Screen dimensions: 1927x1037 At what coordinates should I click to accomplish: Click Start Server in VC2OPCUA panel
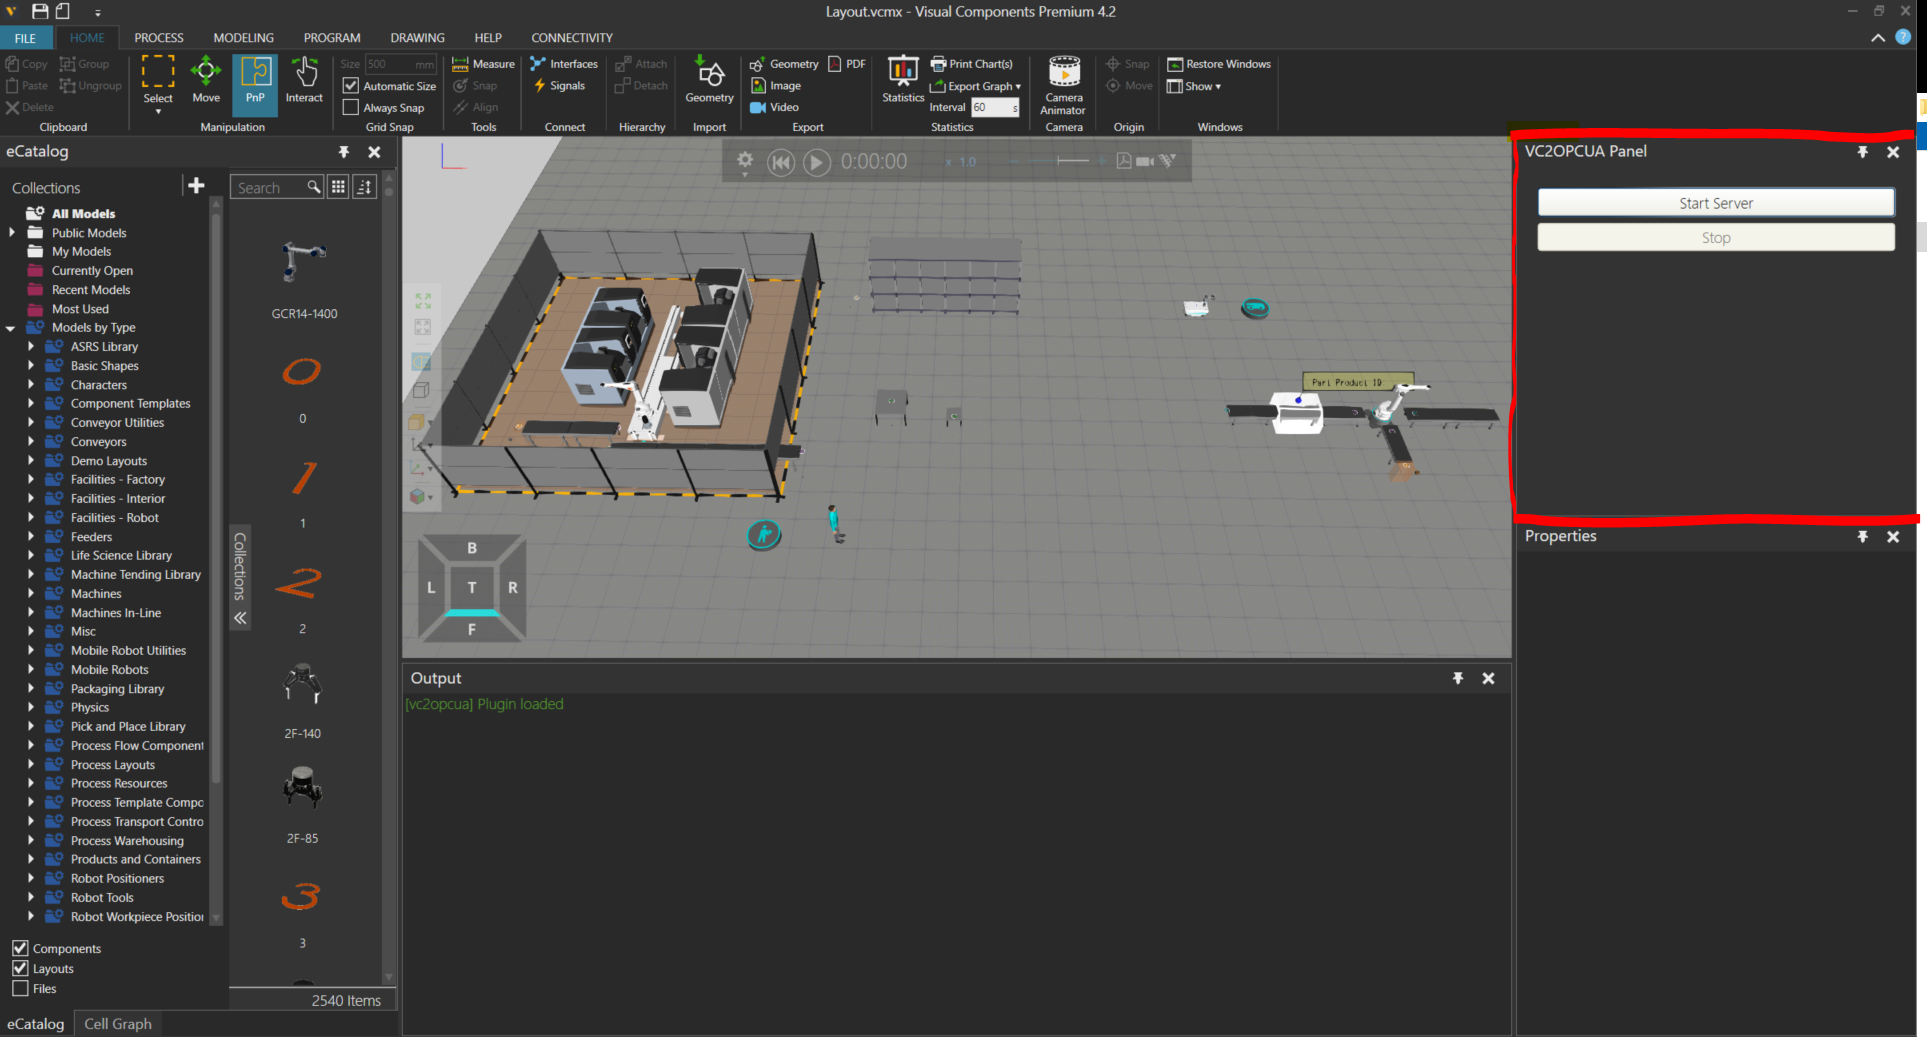coord(1715,202)
